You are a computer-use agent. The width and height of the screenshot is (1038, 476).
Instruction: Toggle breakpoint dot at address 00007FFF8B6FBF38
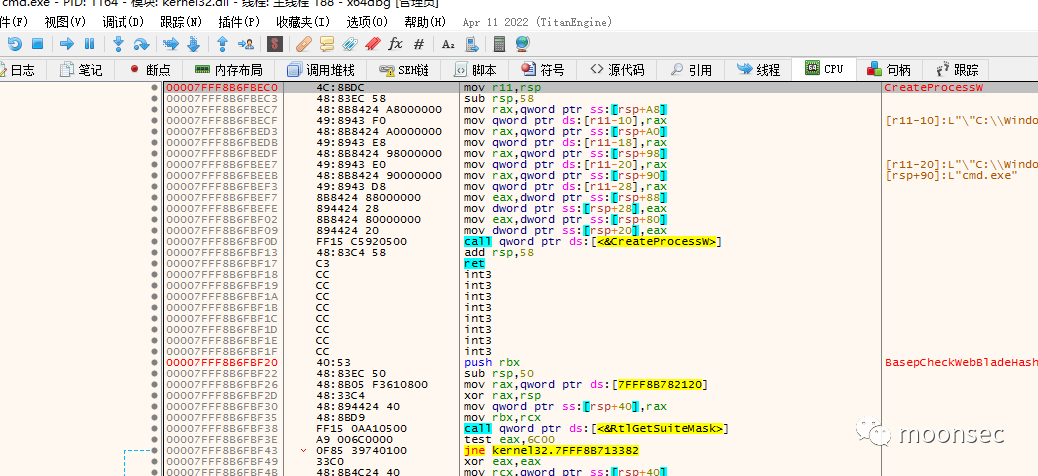(x=154, y=428)
